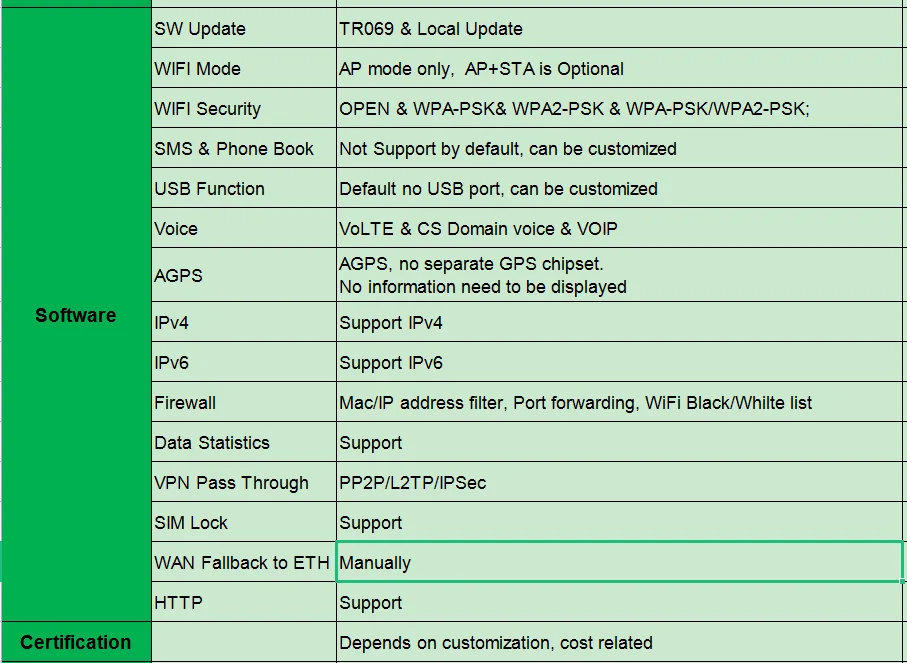The height and width of the screenshot is (663, 907).
Task: Click the Certification category cell
Action: click(76, 642)
